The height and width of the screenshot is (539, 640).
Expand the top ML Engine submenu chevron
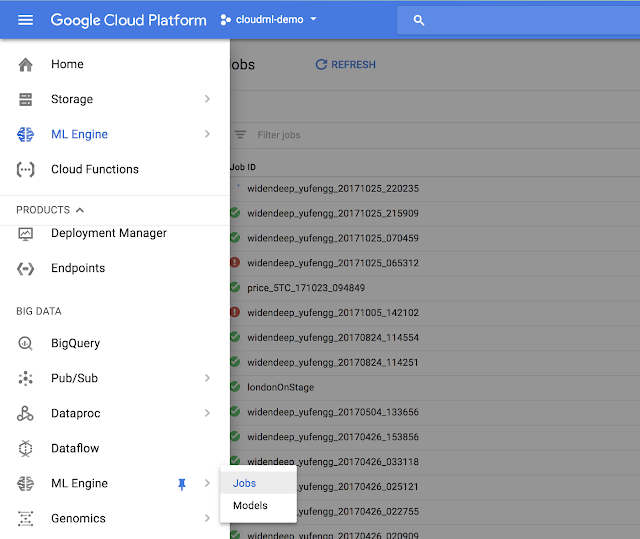coord(207,134)
